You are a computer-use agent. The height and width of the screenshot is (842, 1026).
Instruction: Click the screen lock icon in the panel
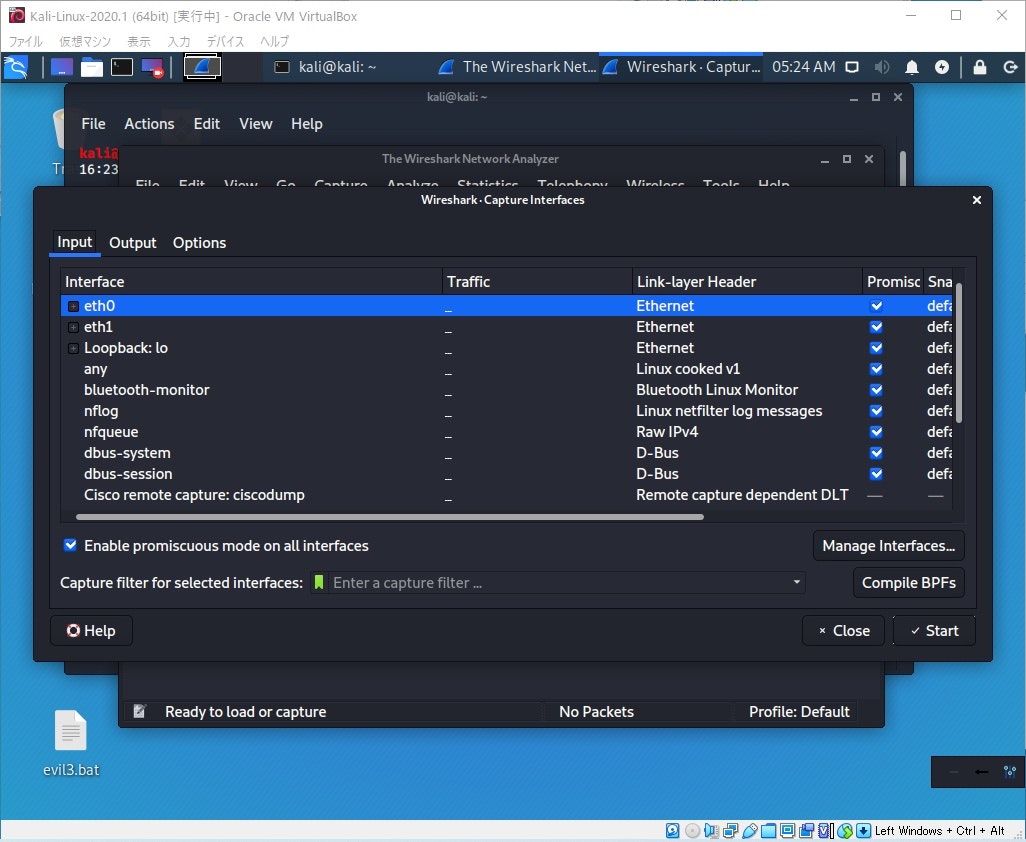coord(980,67)
